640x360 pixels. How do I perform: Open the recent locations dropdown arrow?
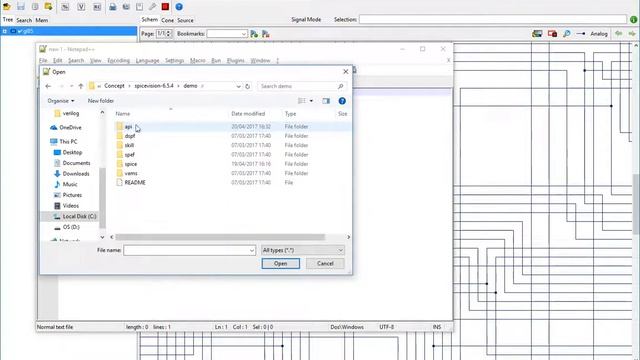coord(71,86)
